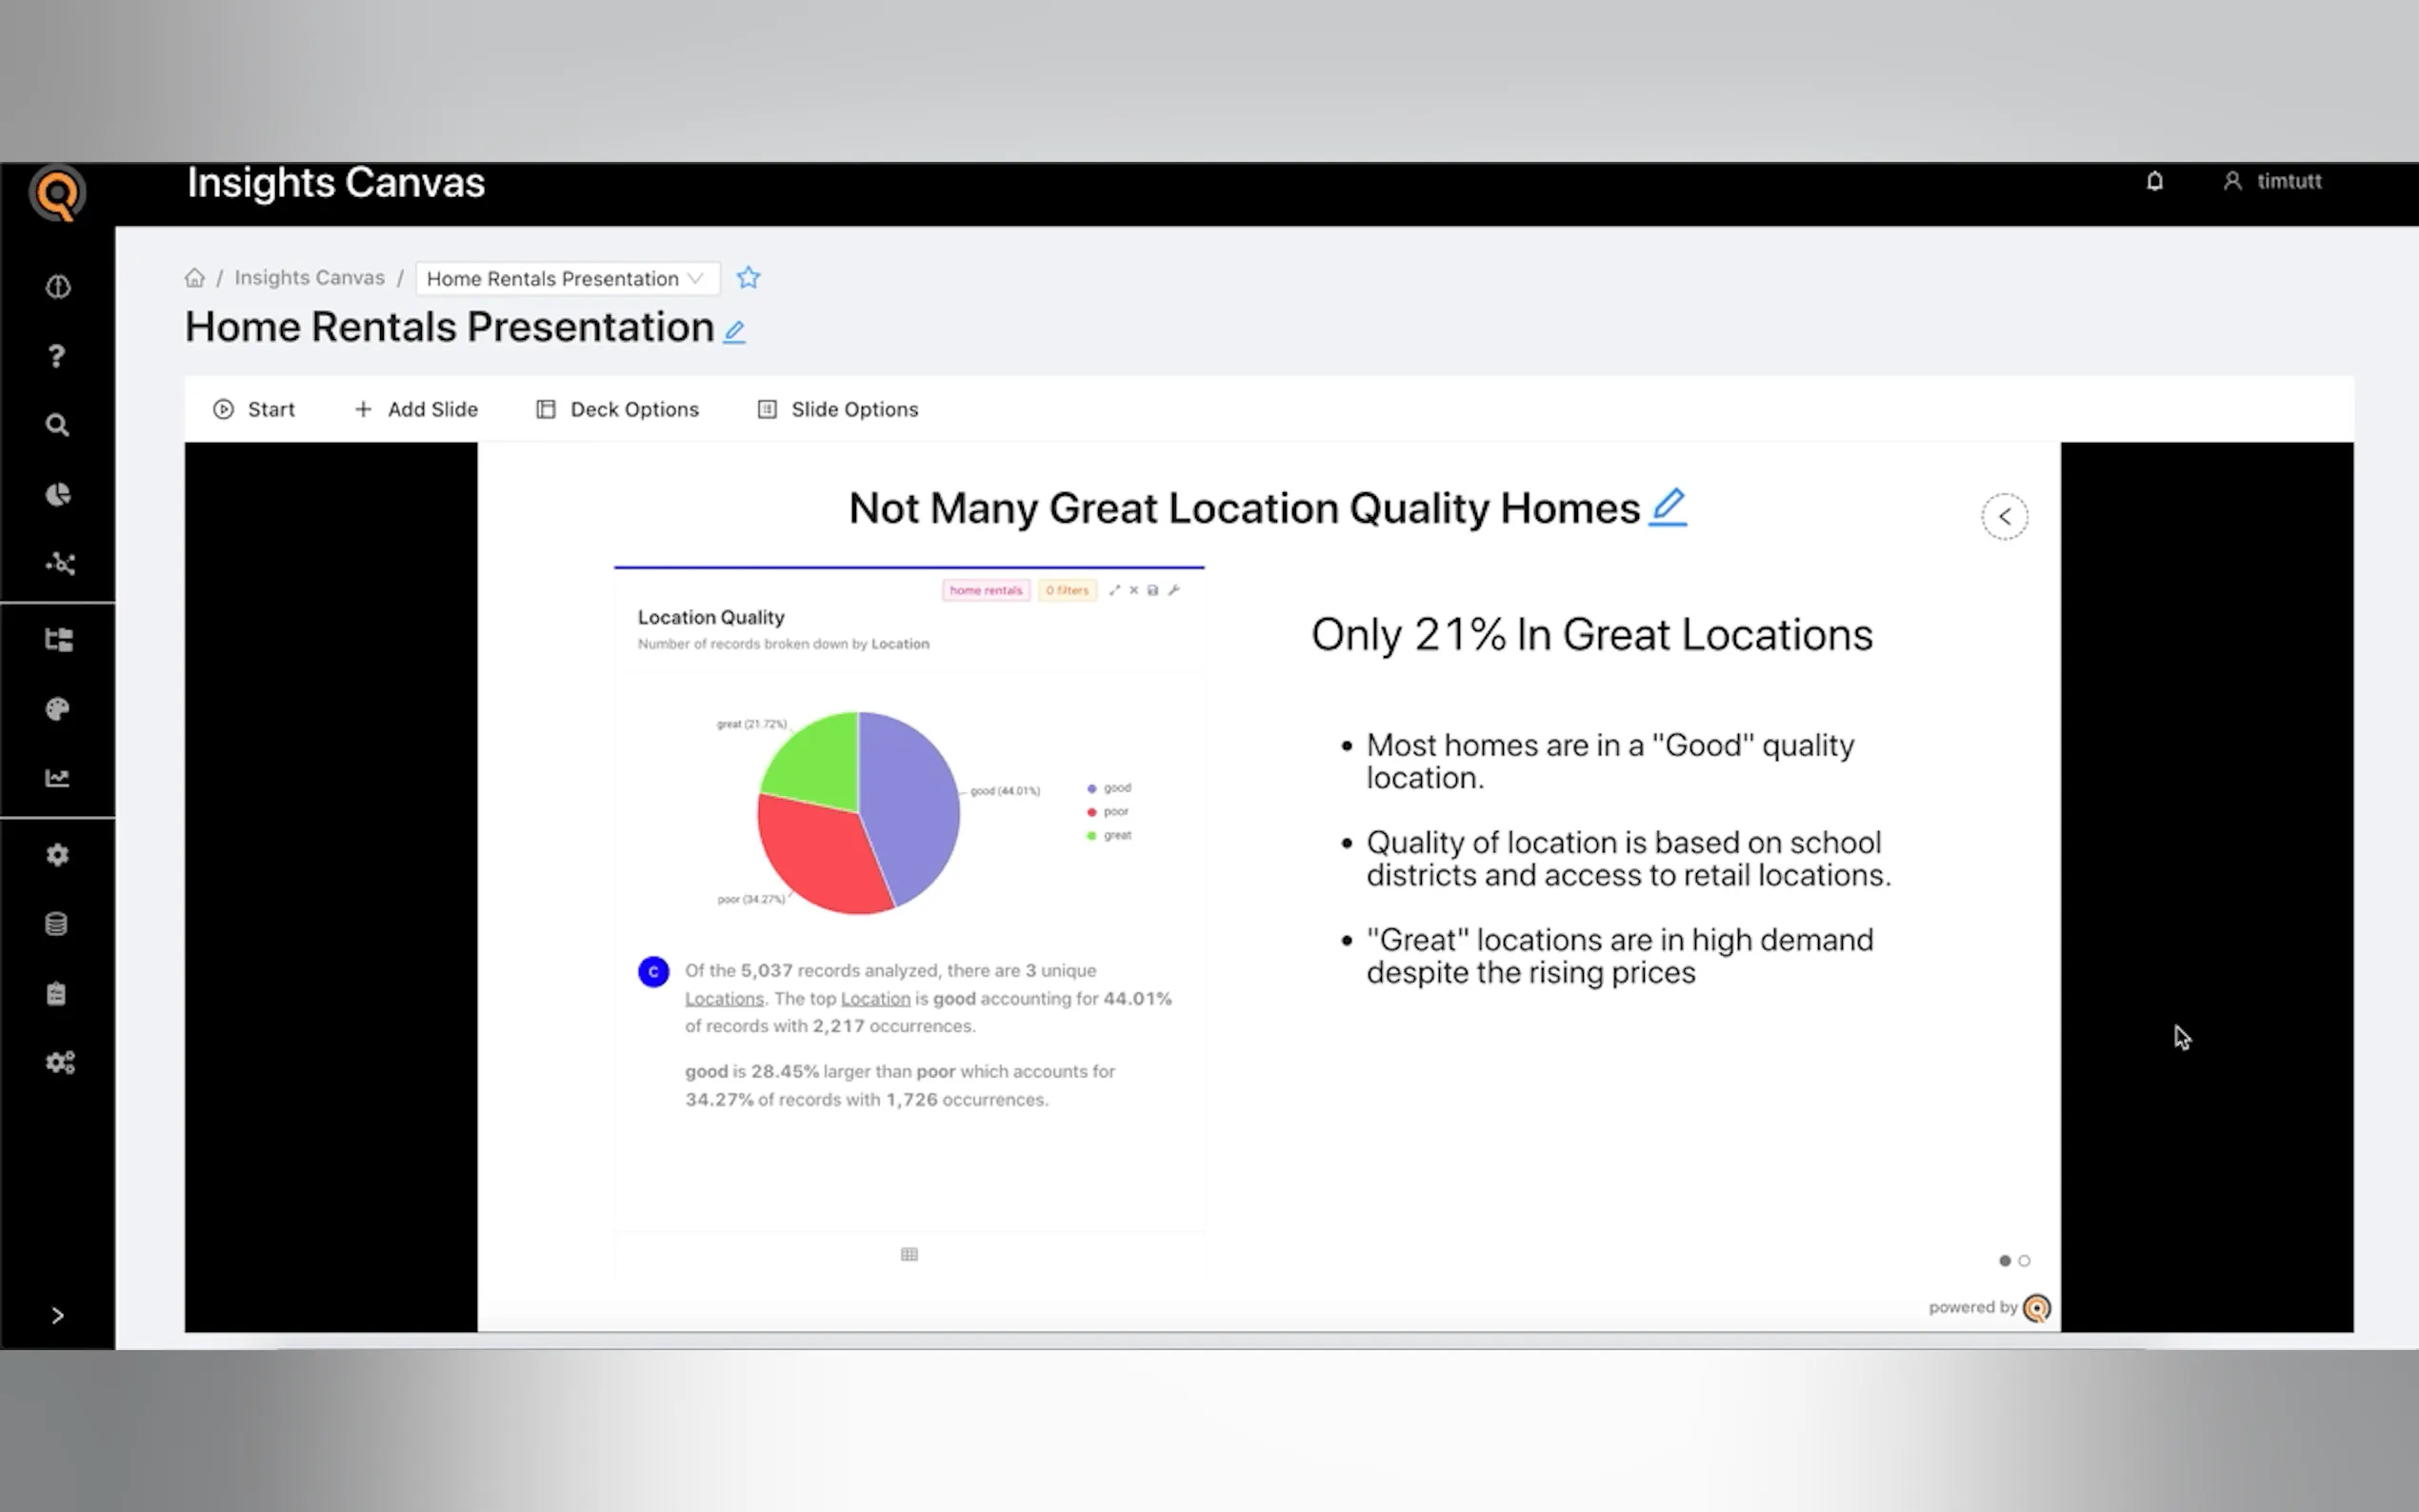
Task: Open Slide Options menu
Action: (838, 409)
